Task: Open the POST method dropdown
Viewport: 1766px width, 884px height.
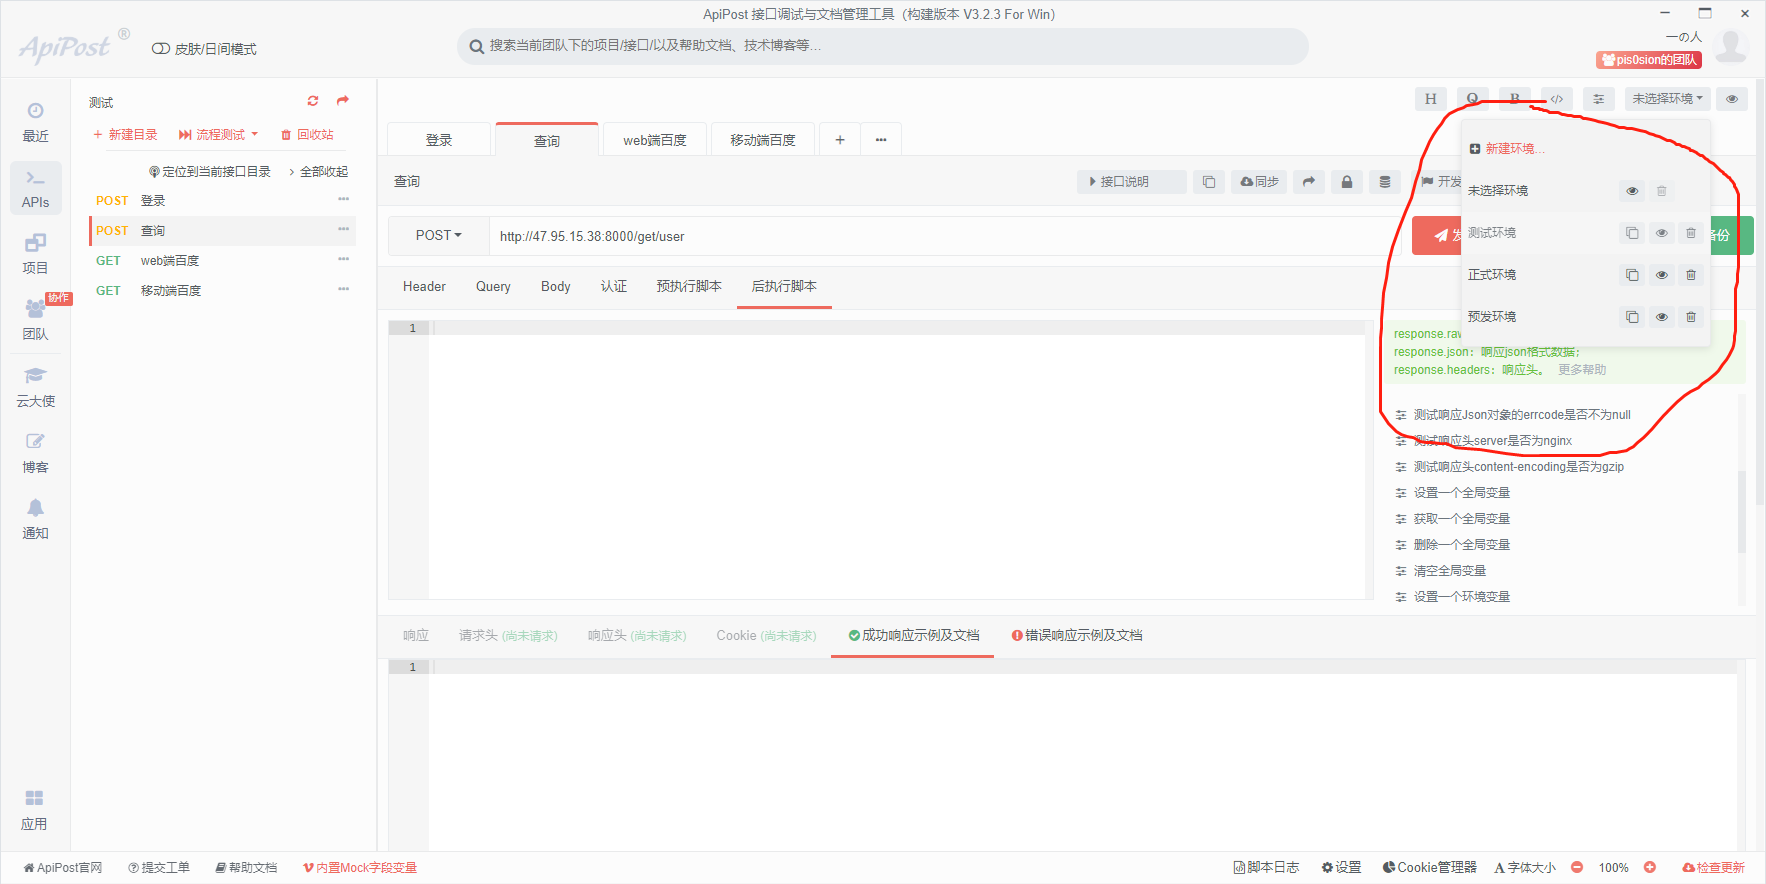Action: pos(439,235)
